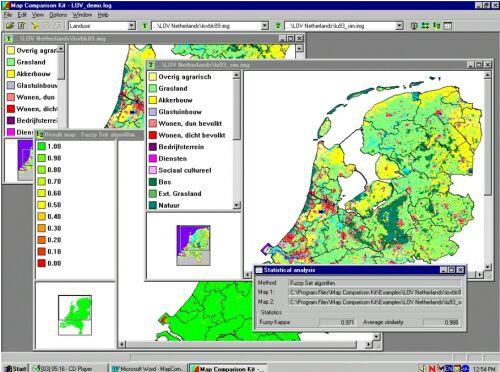500x372 pixels.
Task: Open the Edit menu
Action: pos(22,15)
